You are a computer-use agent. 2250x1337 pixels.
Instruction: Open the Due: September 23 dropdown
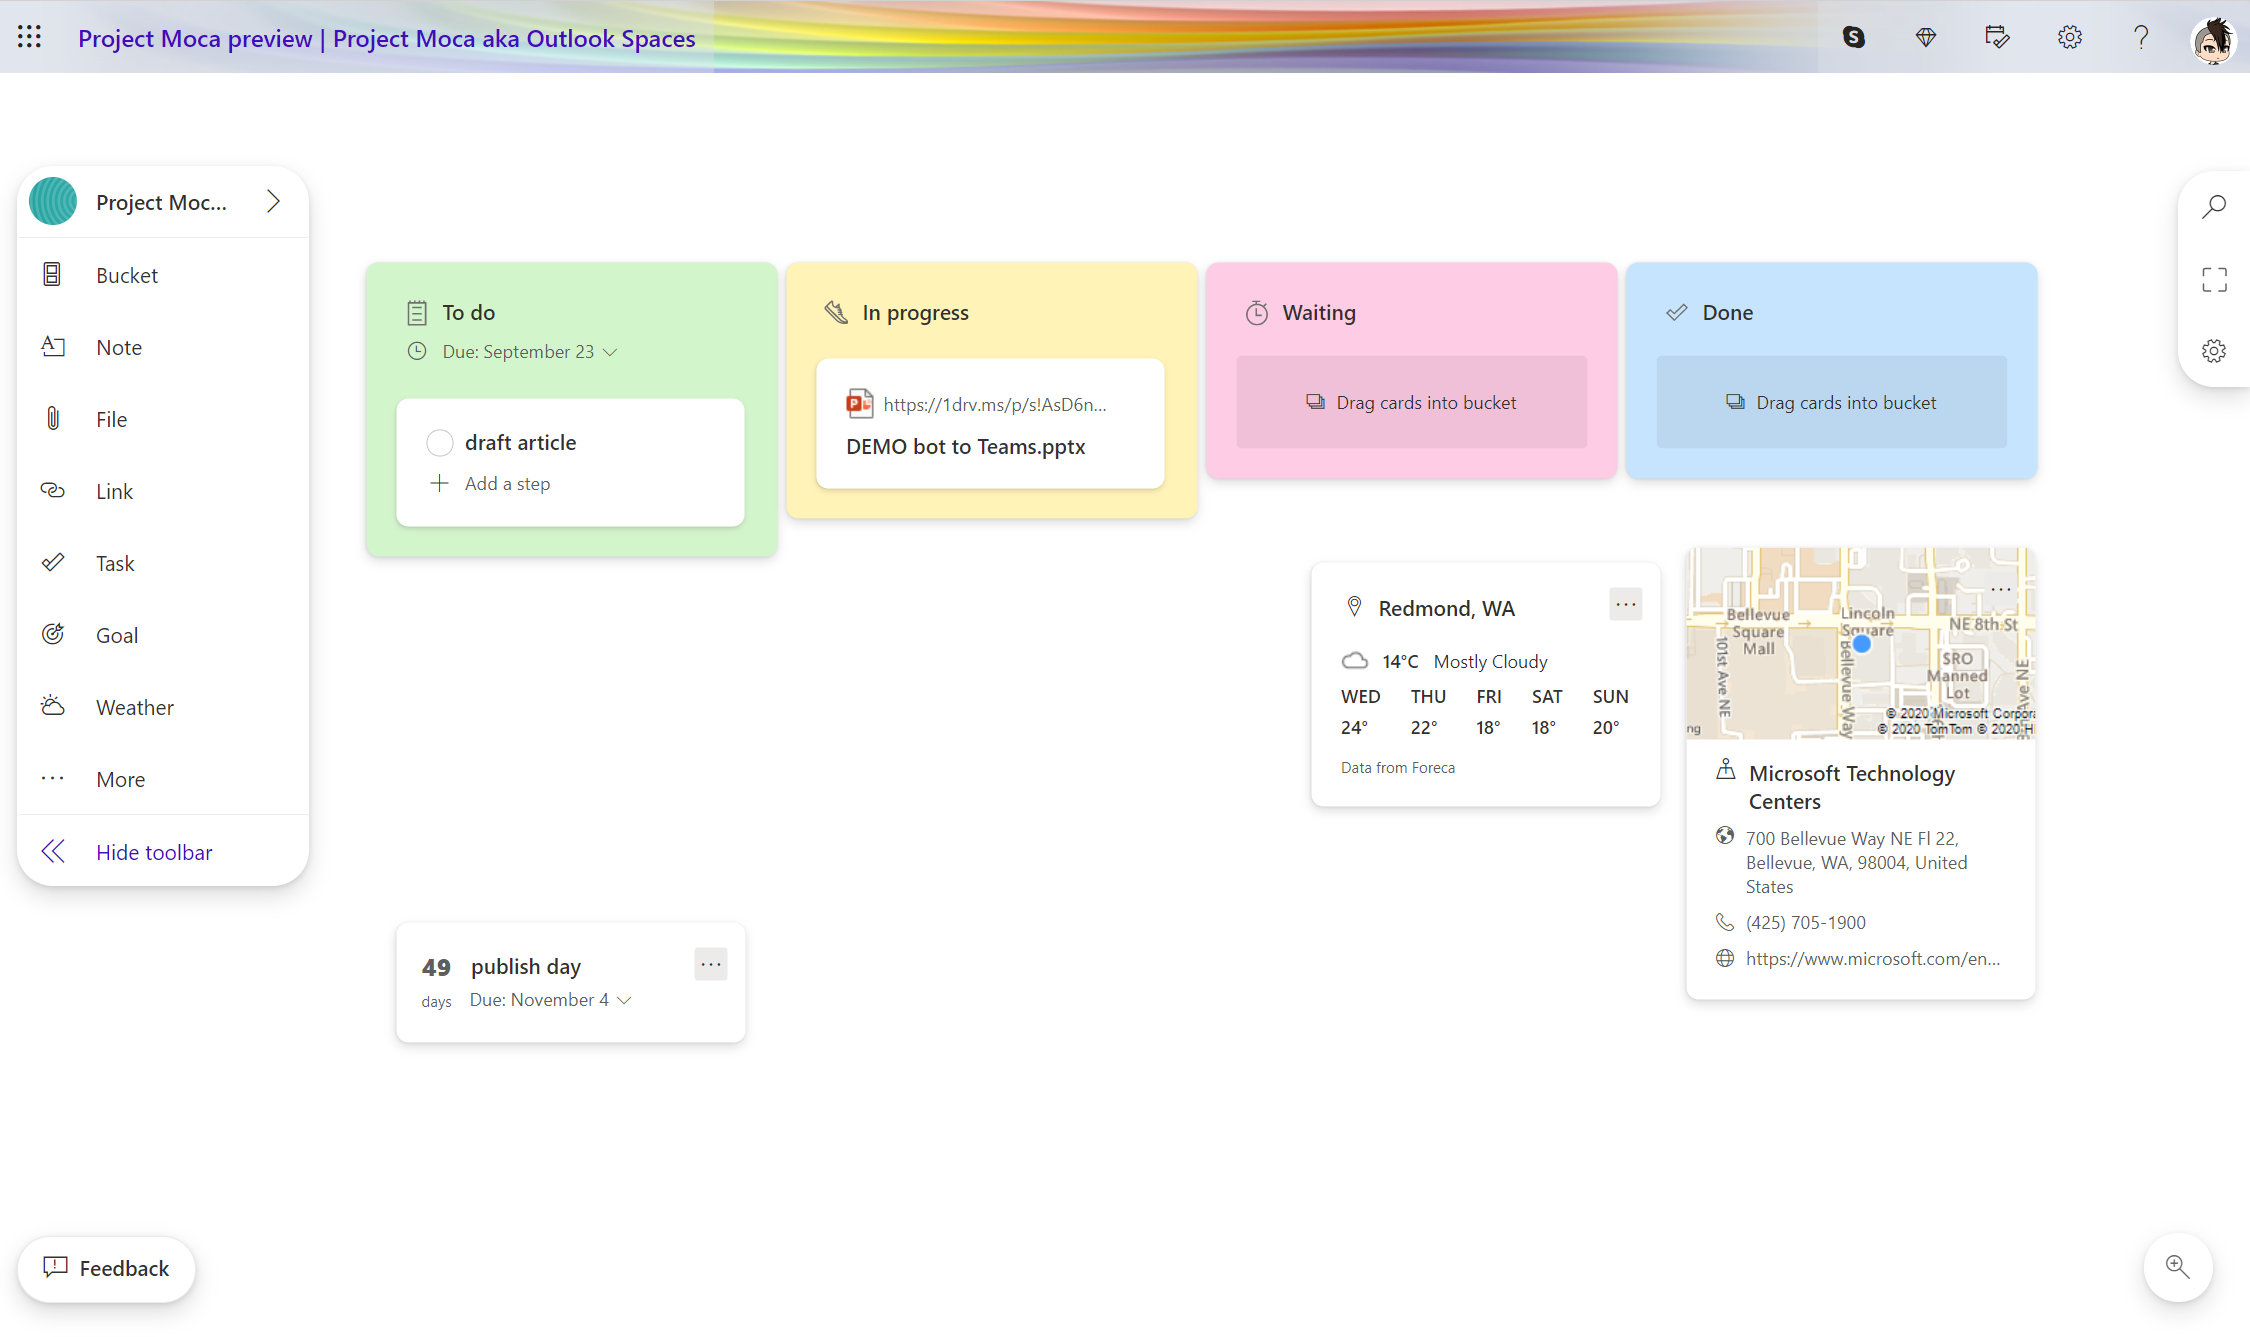[x=530, y=351]
